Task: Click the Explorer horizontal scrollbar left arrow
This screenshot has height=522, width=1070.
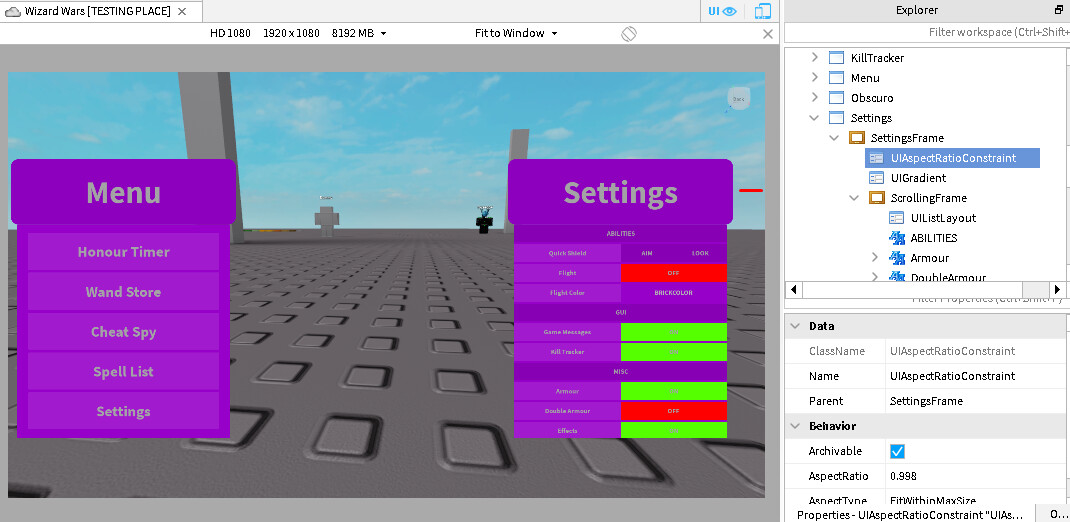Action: pyautogui.click(x=794, y=289)
